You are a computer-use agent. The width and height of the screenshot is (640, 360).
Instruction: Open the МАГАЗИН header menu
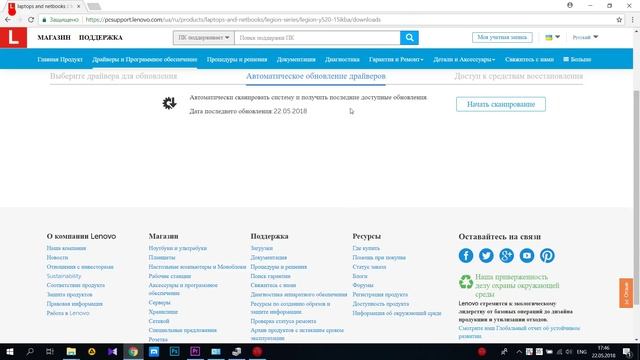54,38
